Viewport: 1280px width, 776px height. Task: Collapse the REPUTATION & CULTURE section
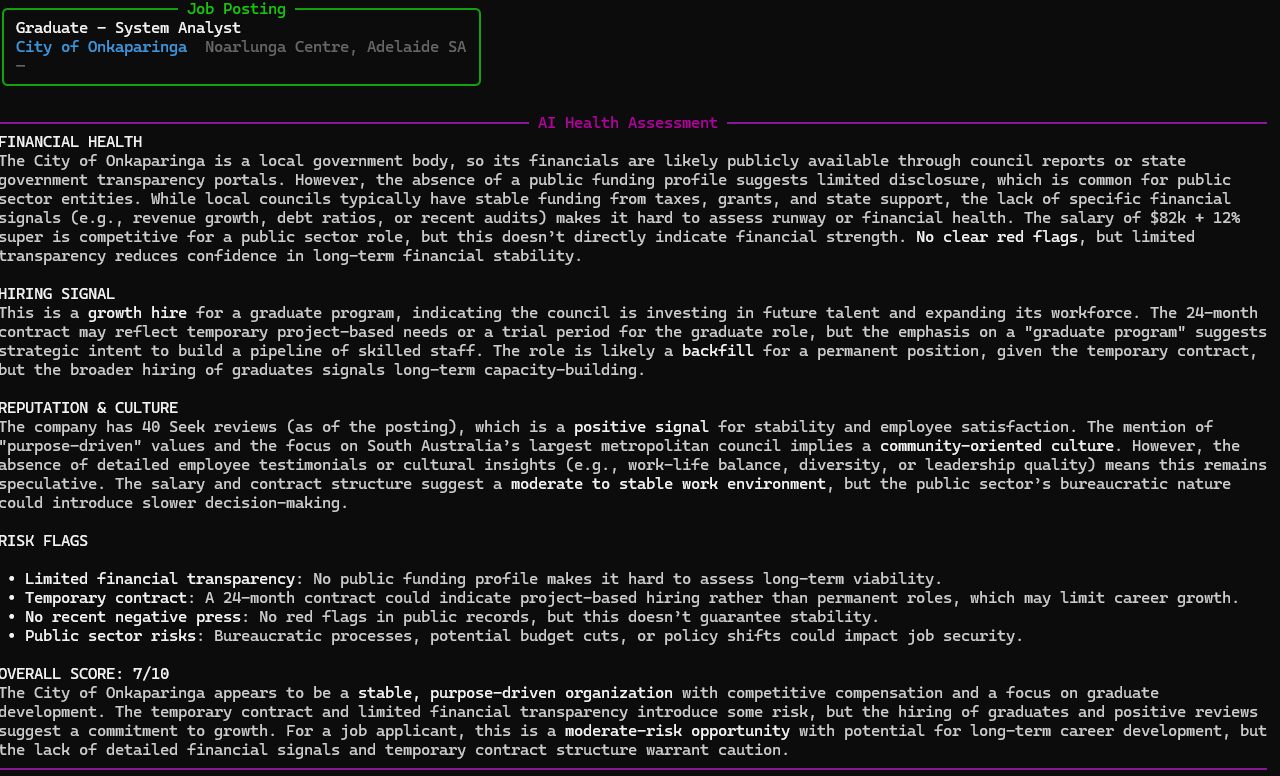(89, 407)
